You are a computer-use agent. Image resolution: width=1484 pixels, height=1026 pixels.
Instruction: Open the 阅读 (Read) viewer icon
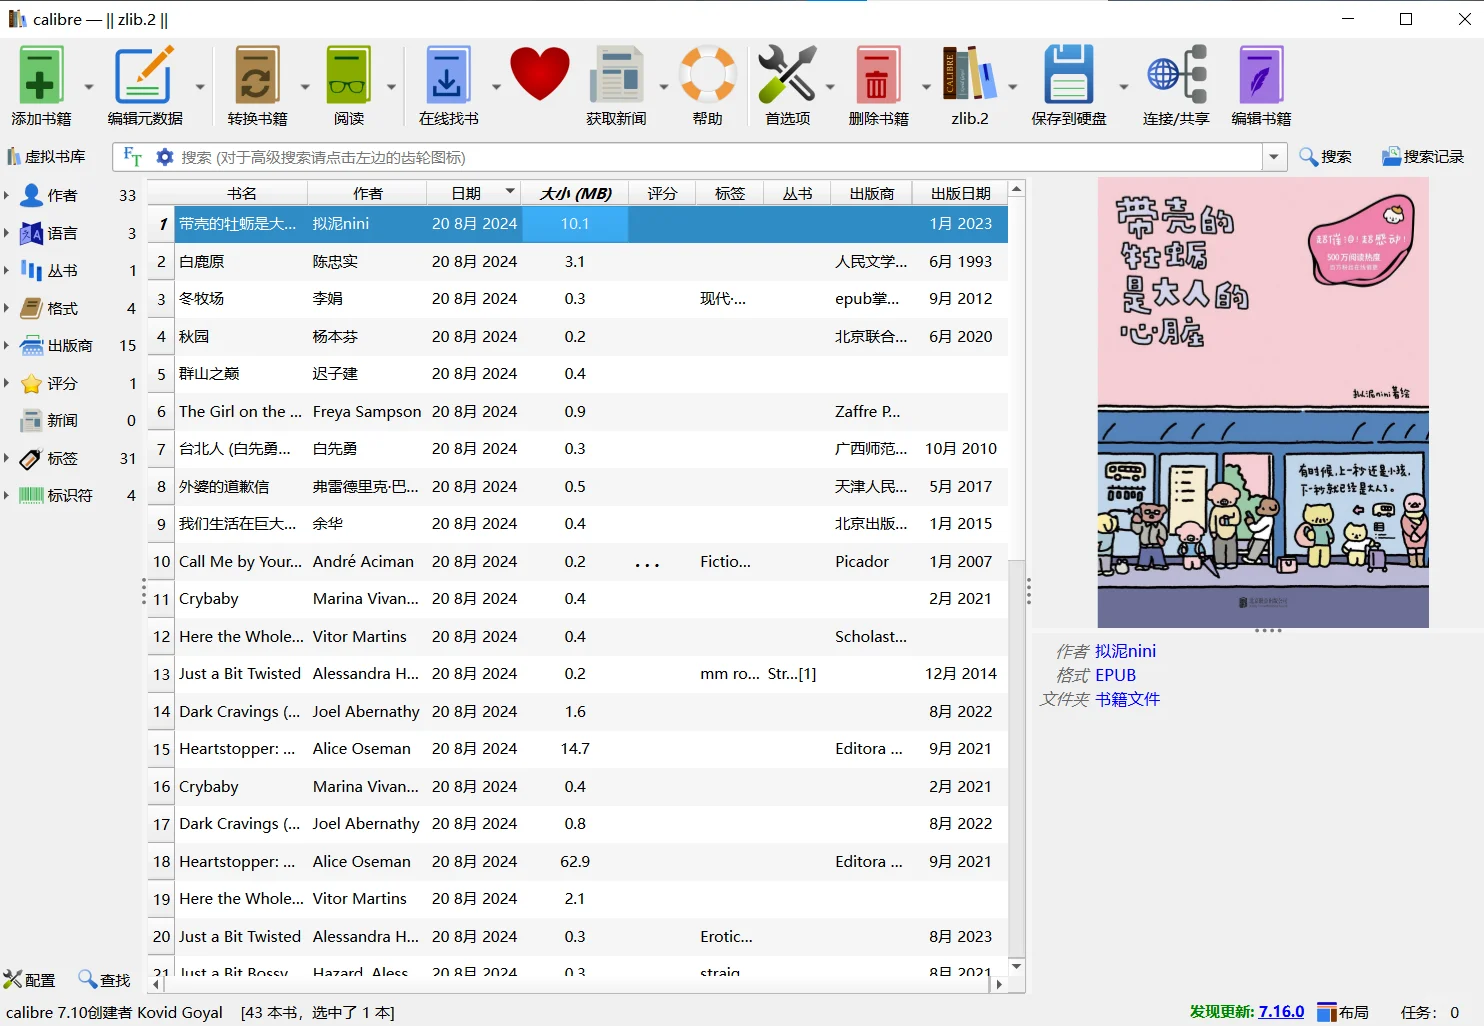click(x=348, y=75)
